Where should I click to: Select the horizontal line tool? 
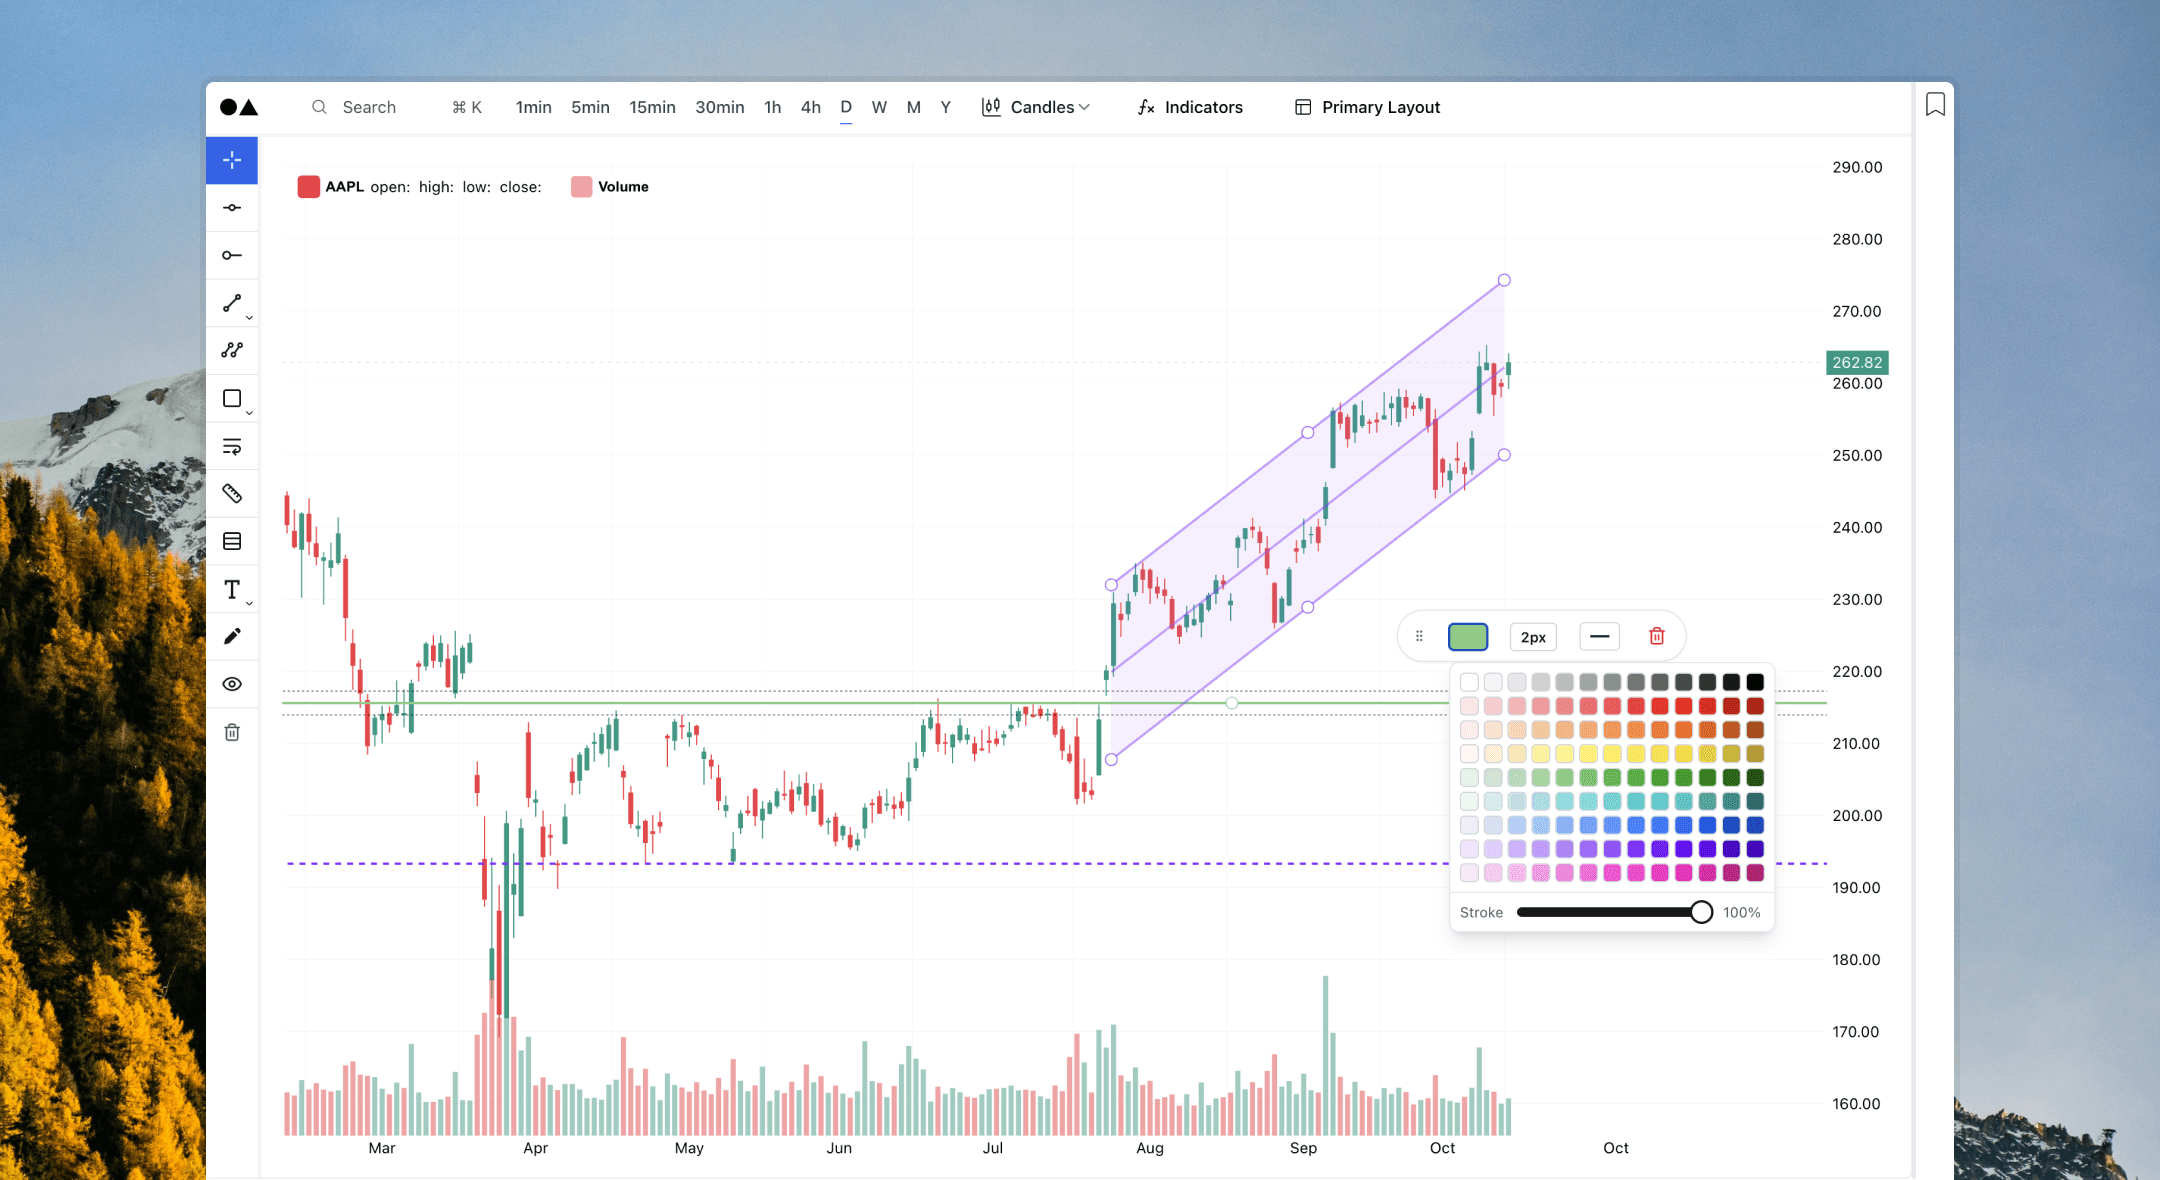232,208
